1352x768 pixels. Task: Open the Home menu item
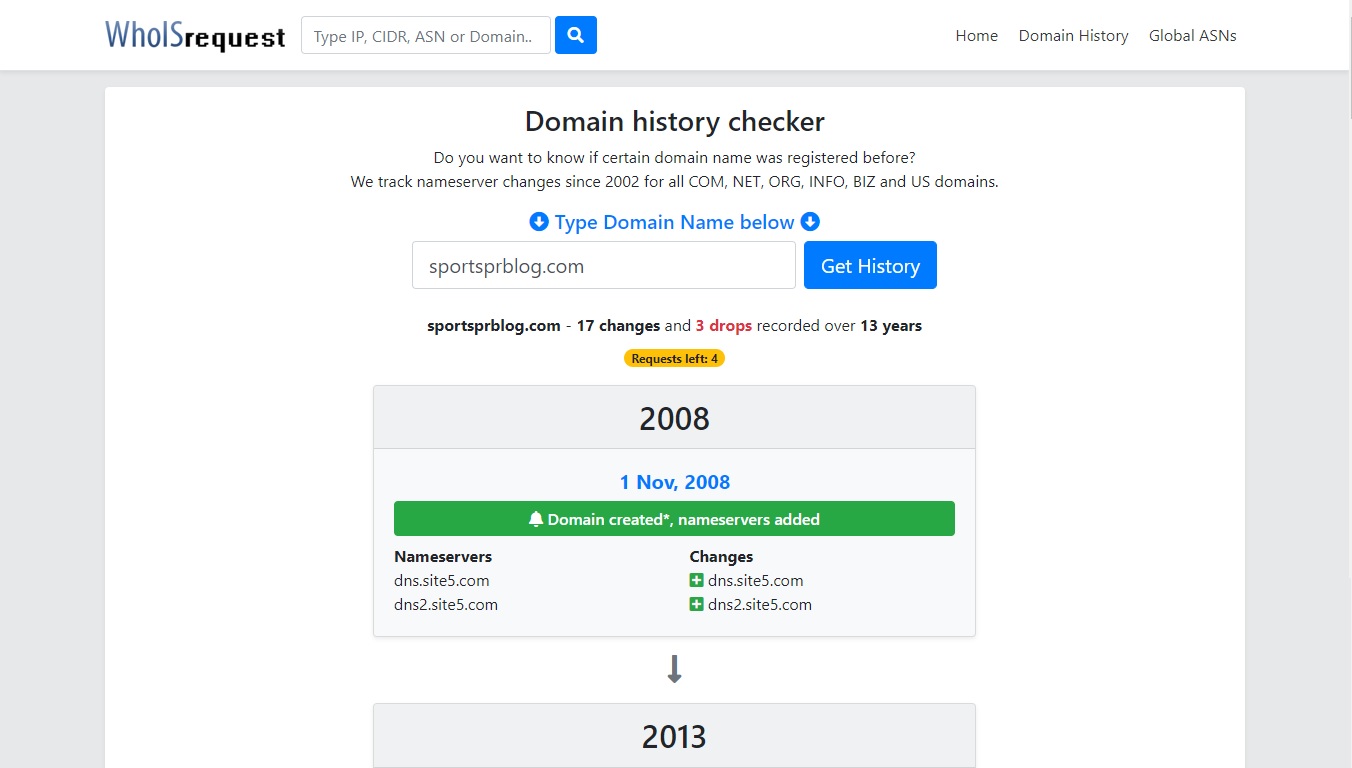(977, 35)
